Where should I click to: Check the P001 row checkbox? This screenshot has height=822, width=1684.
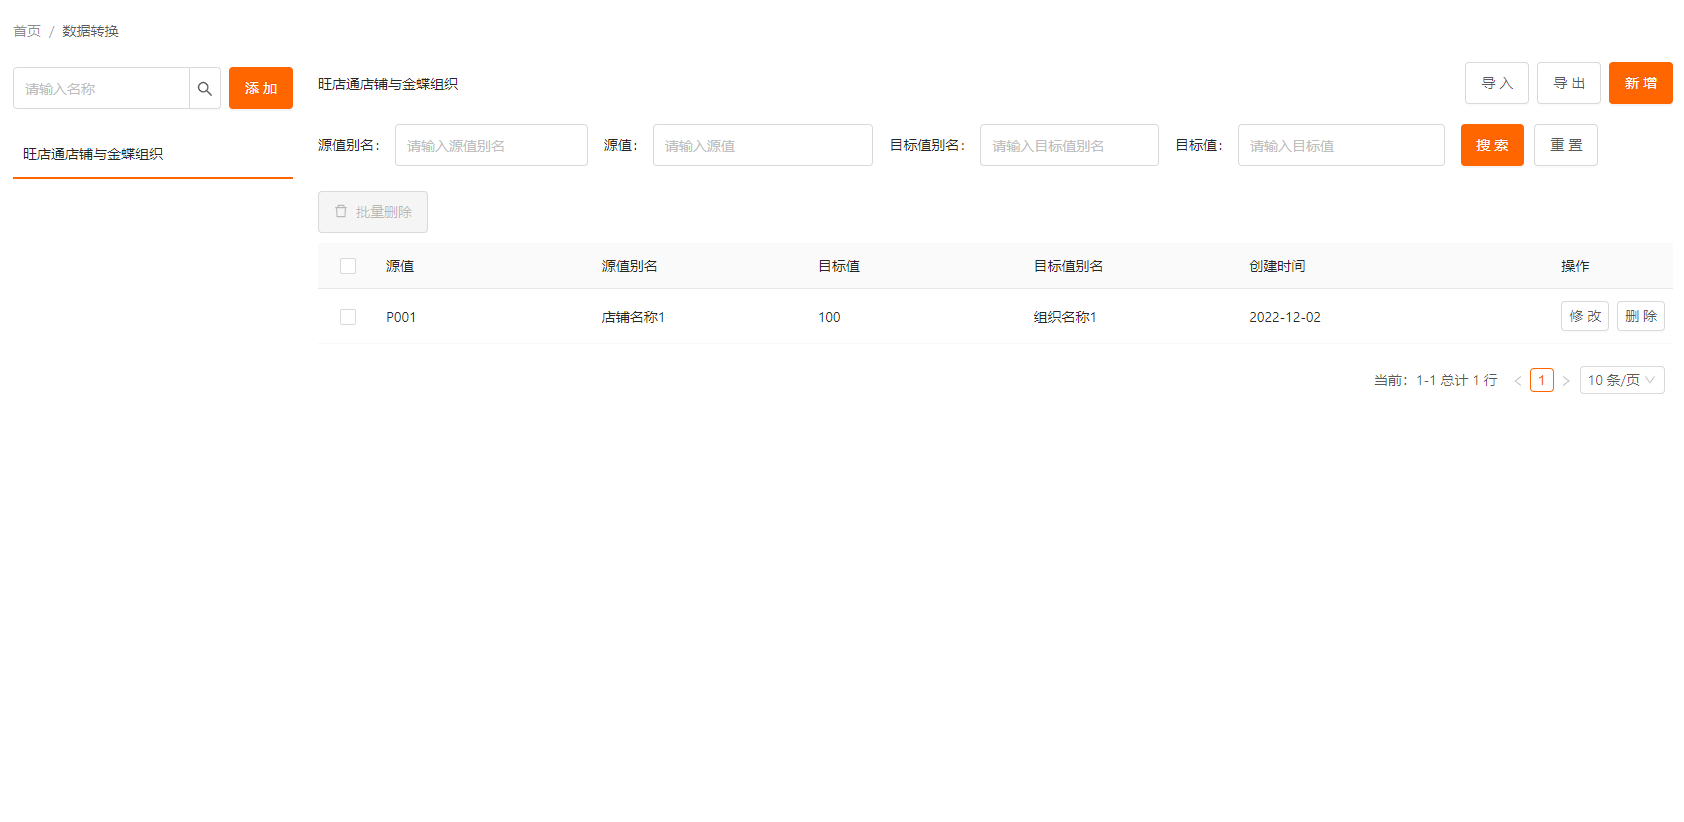(x=348, y=317)
